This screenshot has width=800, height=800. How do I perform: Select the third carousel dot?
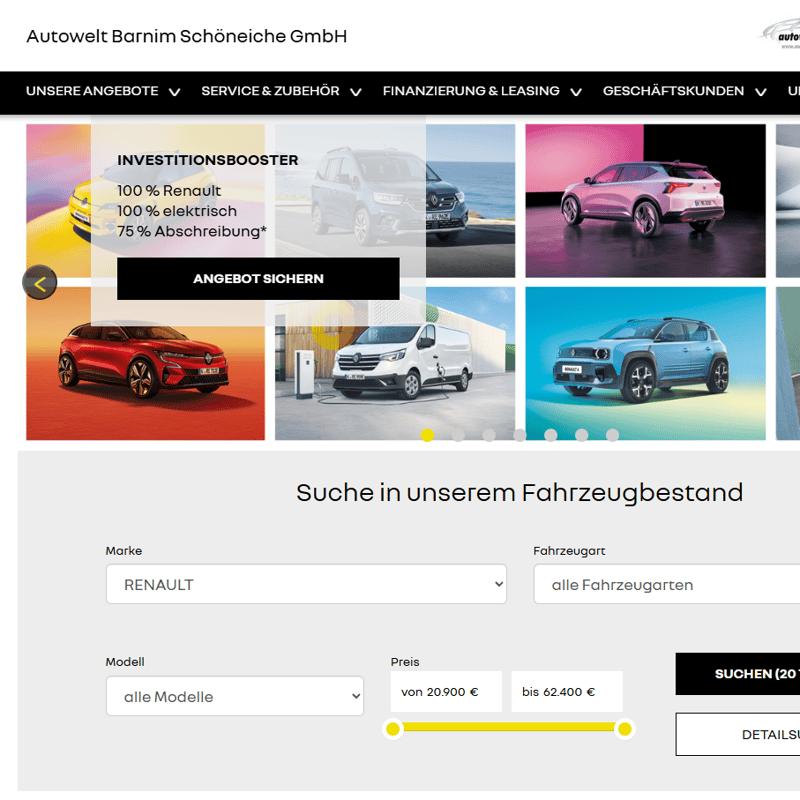click(x=489, y=435)
